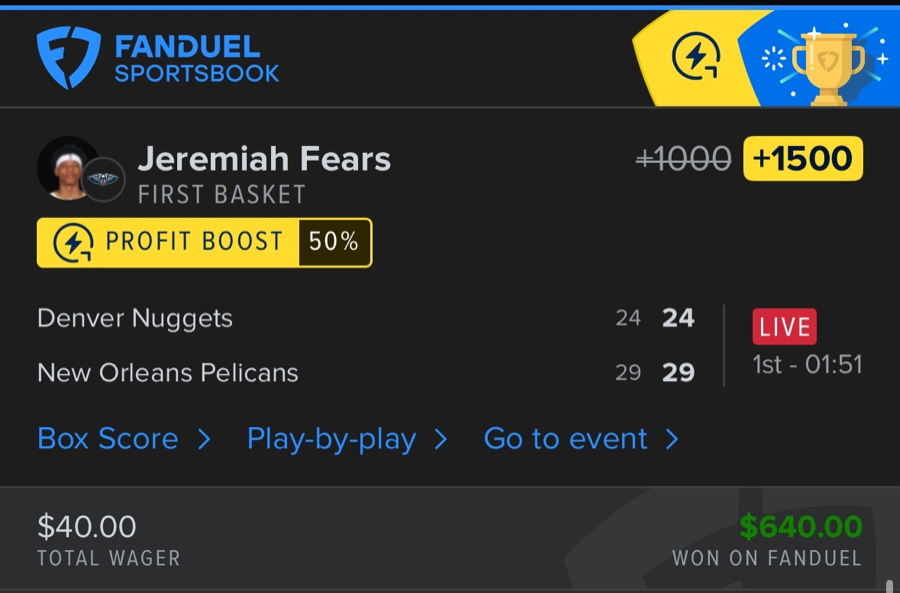Expand the Play-by-play chevron arrow
Image resolution: width=900 pixels, height=593 pixels.
point(440,439)
